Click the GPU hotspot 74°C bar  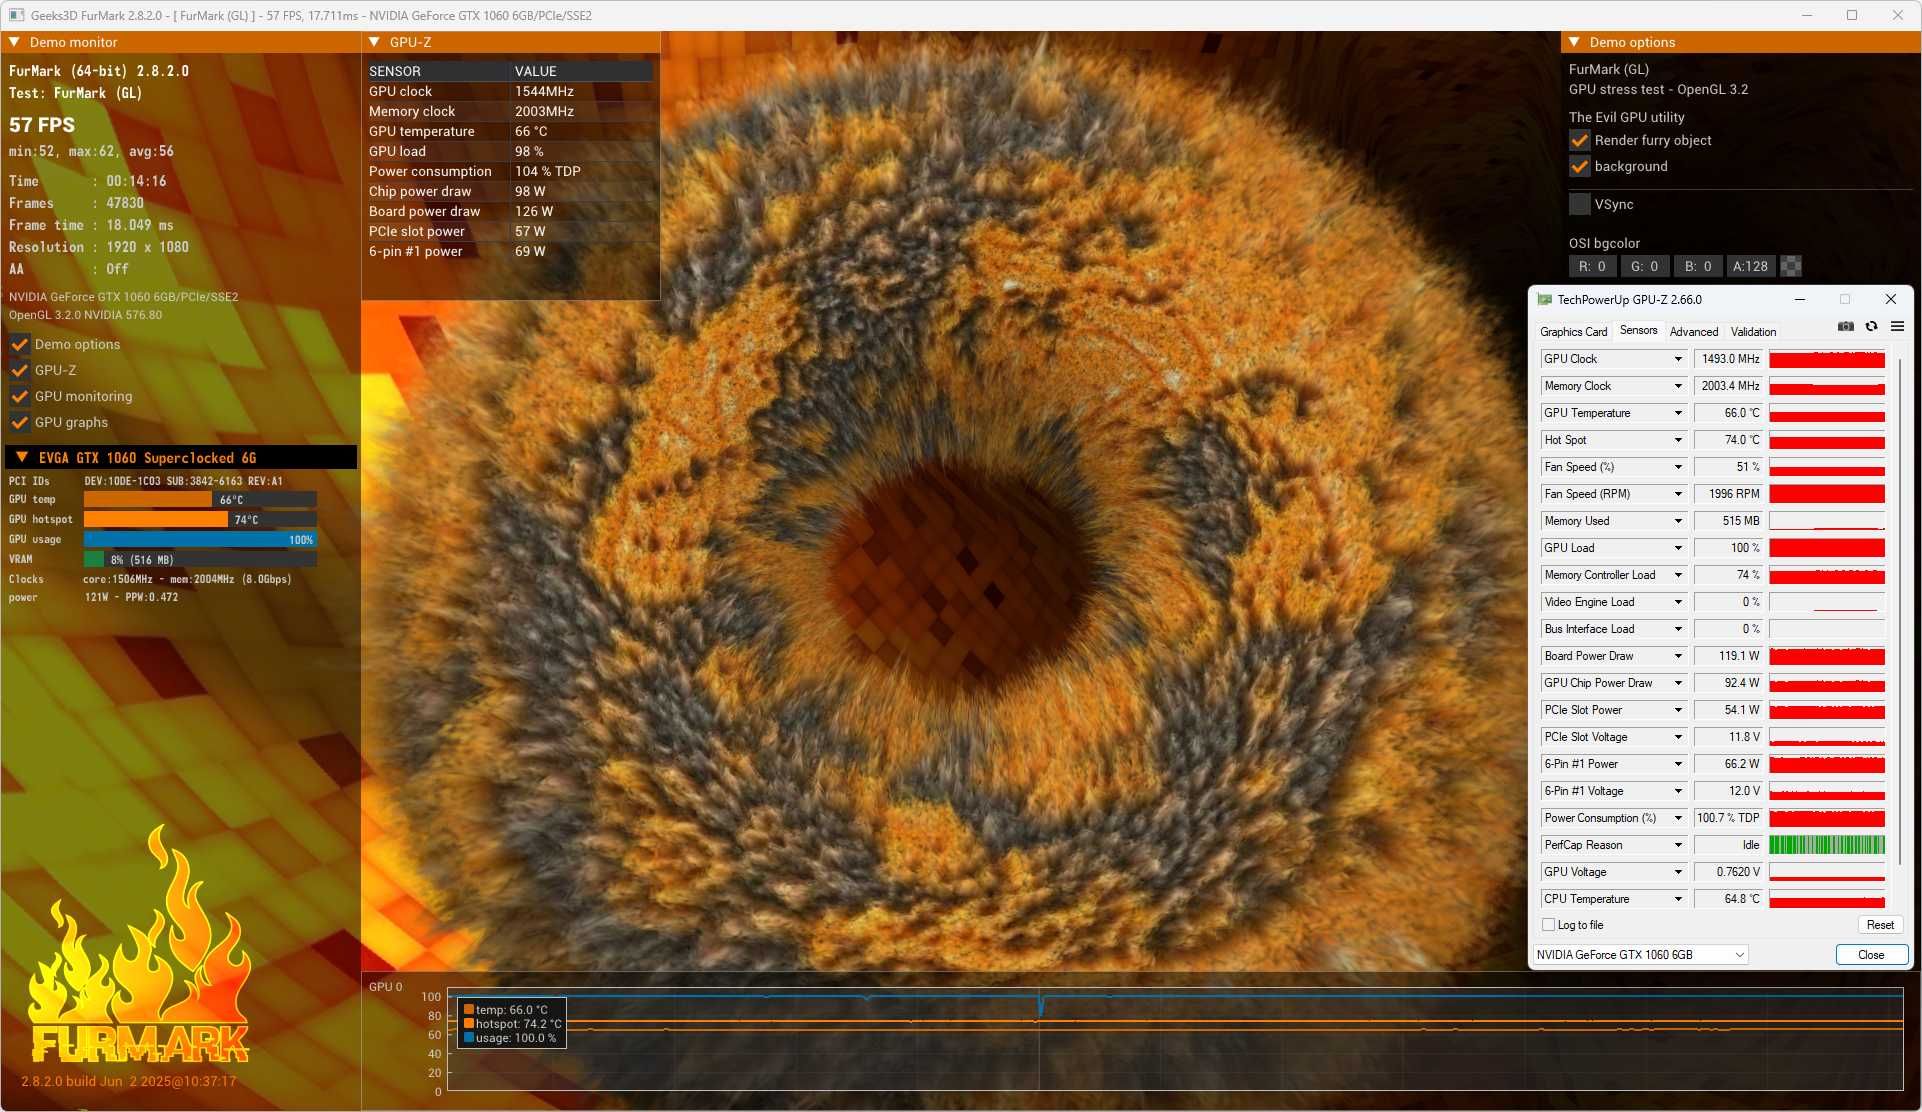pyautogui.click(x=200, y=519)
